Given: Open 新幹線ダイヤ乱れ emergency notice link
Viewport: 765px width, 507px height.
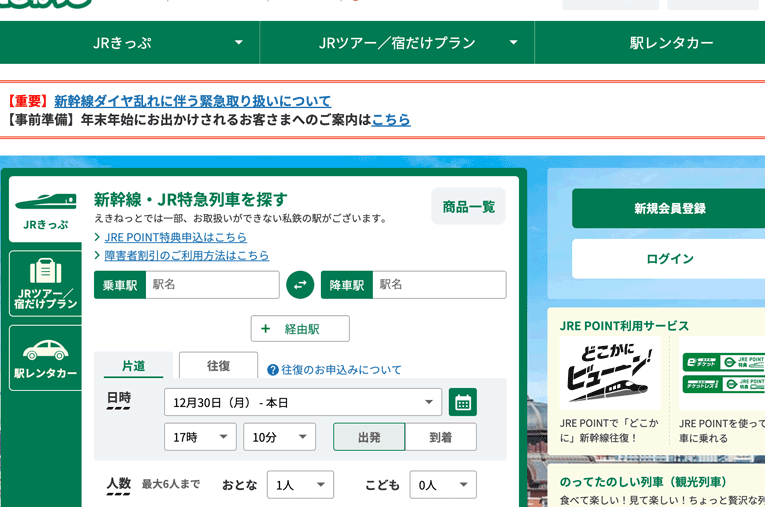Looking at the screenshot, I should click(x=192, y=101).
